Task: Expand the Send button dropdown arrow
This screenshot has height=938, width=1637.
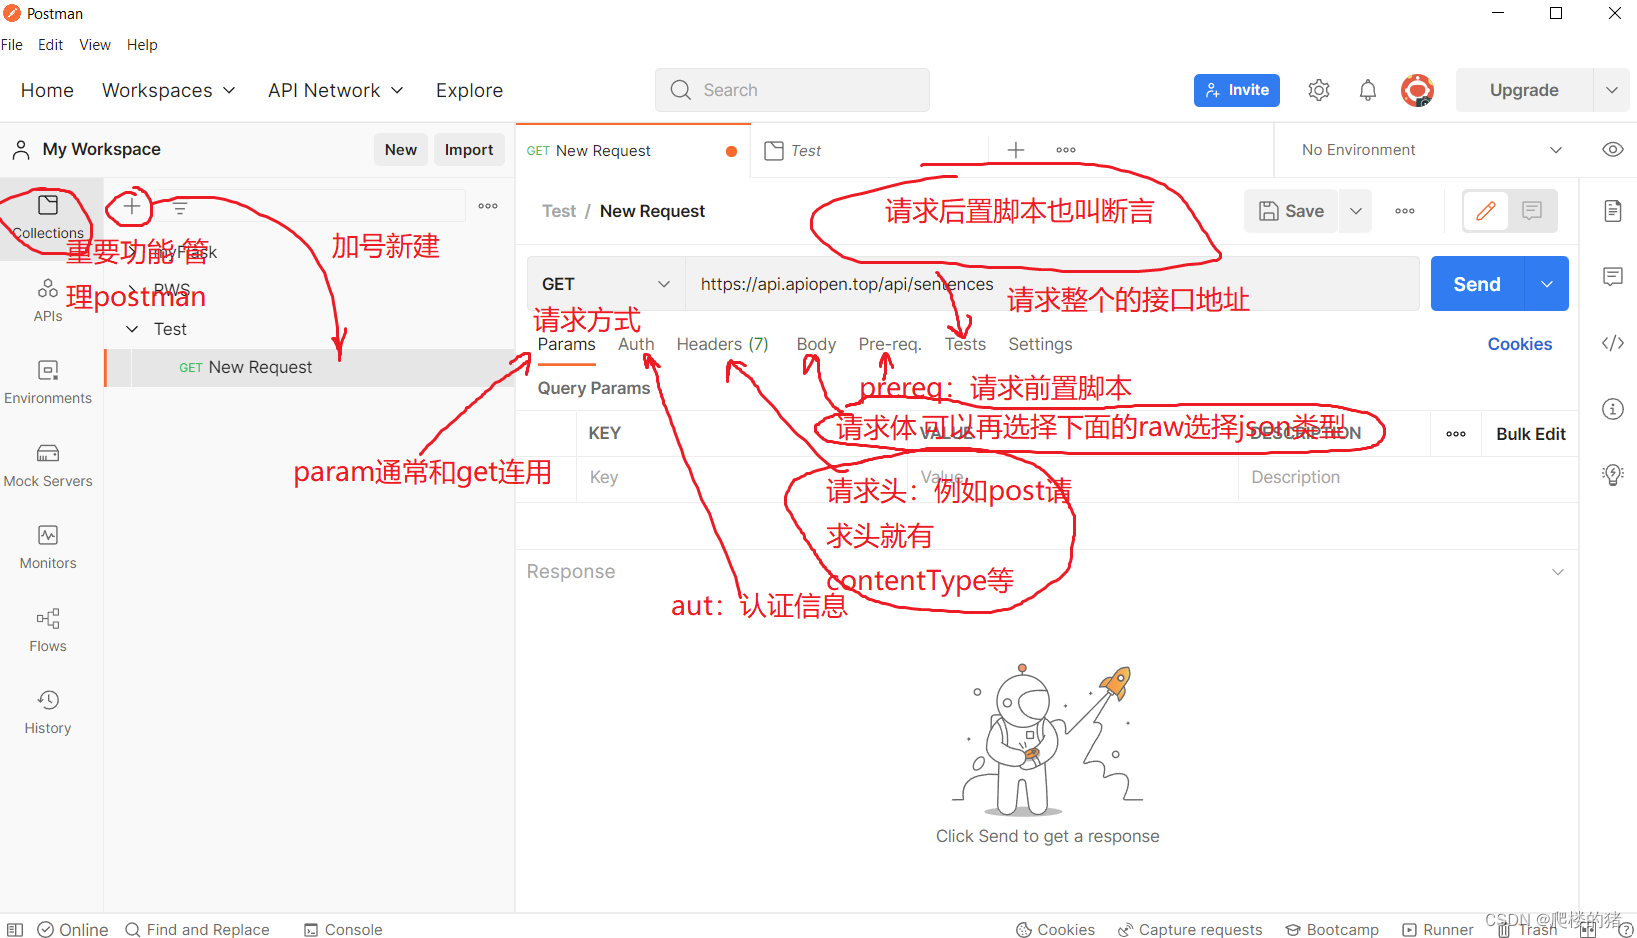Action: tap(1547, 284)
